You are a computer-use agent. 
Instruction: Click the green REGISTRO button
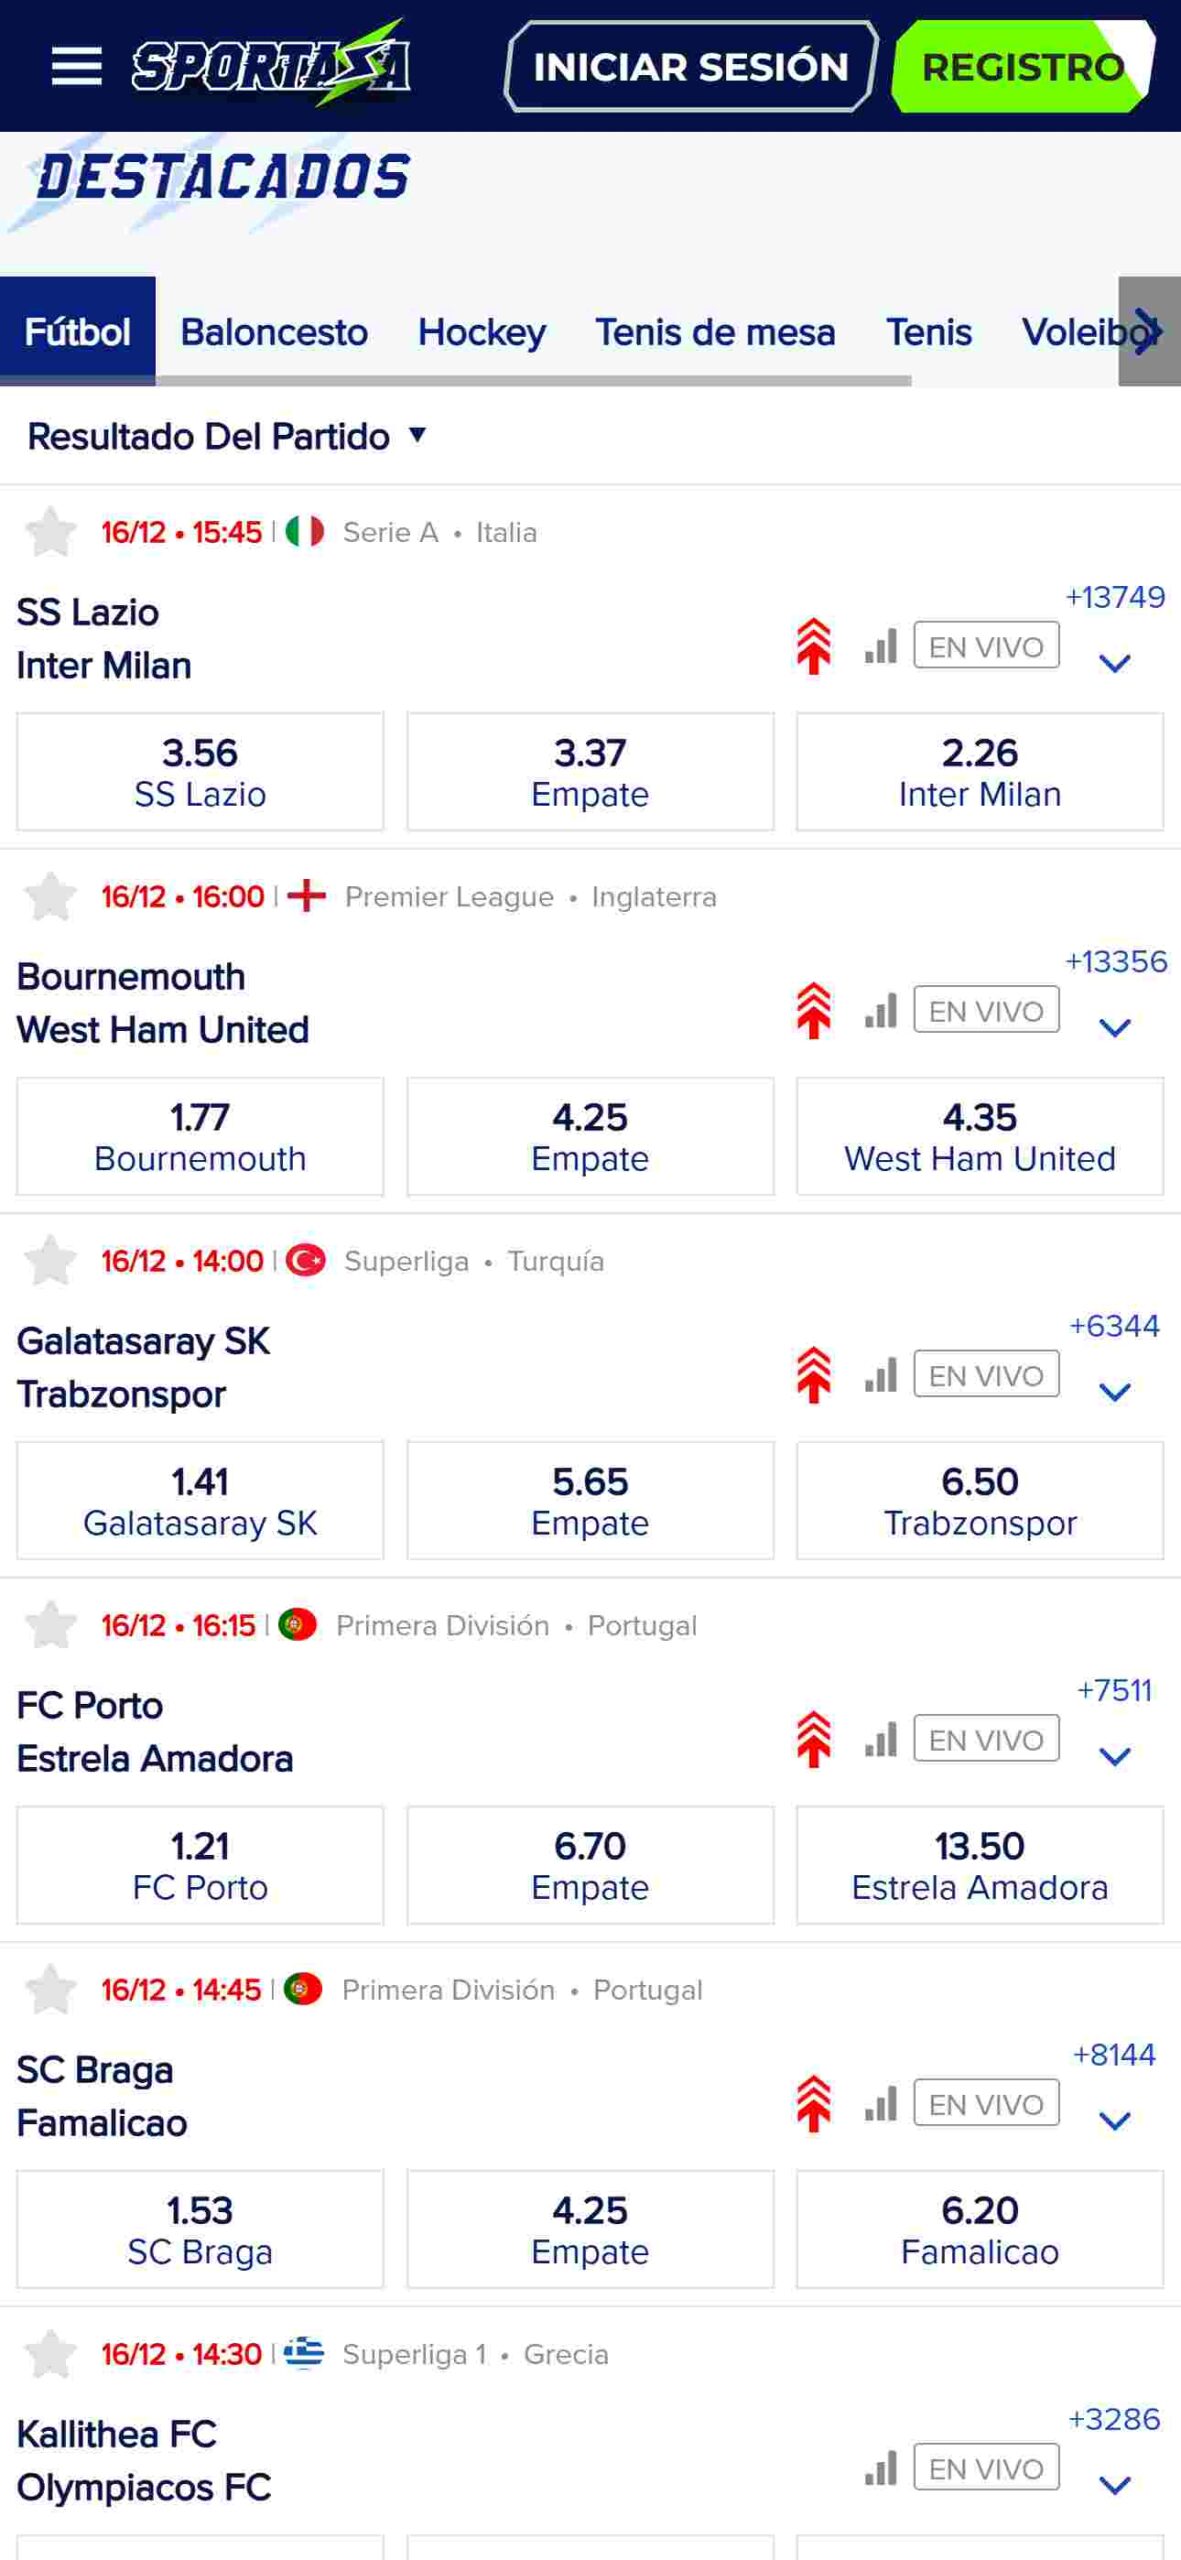1023,66
